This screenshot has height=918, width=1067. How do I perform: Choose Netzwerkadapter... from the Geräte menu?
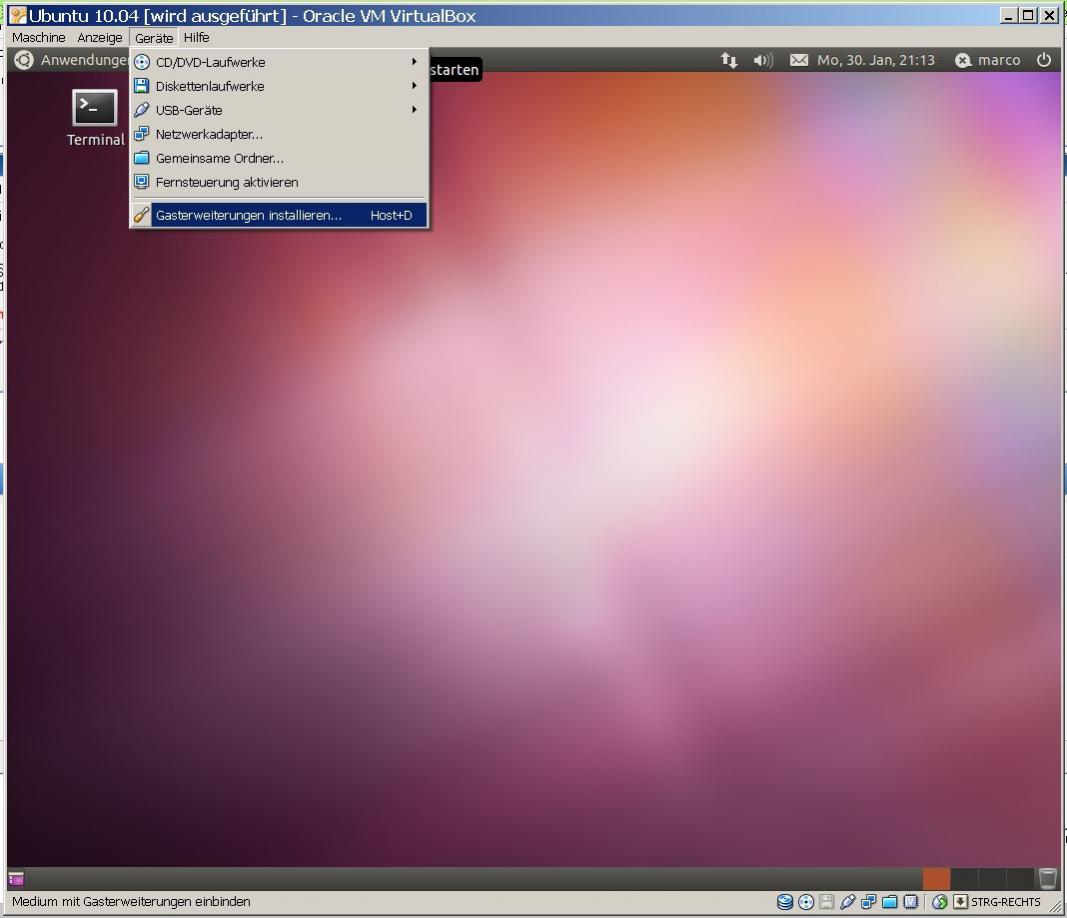coord(279,134)
